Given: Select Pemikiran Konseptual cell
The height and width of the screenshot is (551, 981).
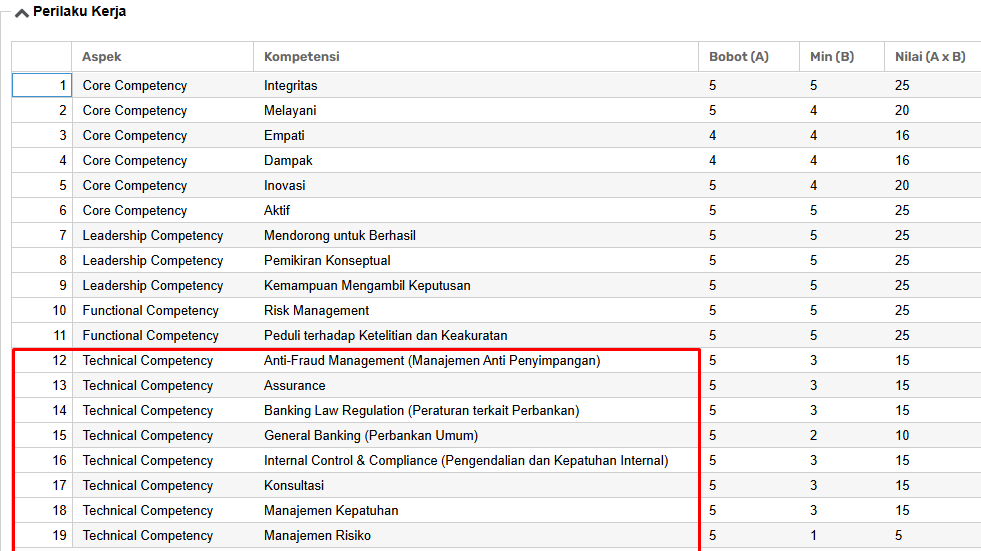Looking at the screenshot, I should (475, 260).
